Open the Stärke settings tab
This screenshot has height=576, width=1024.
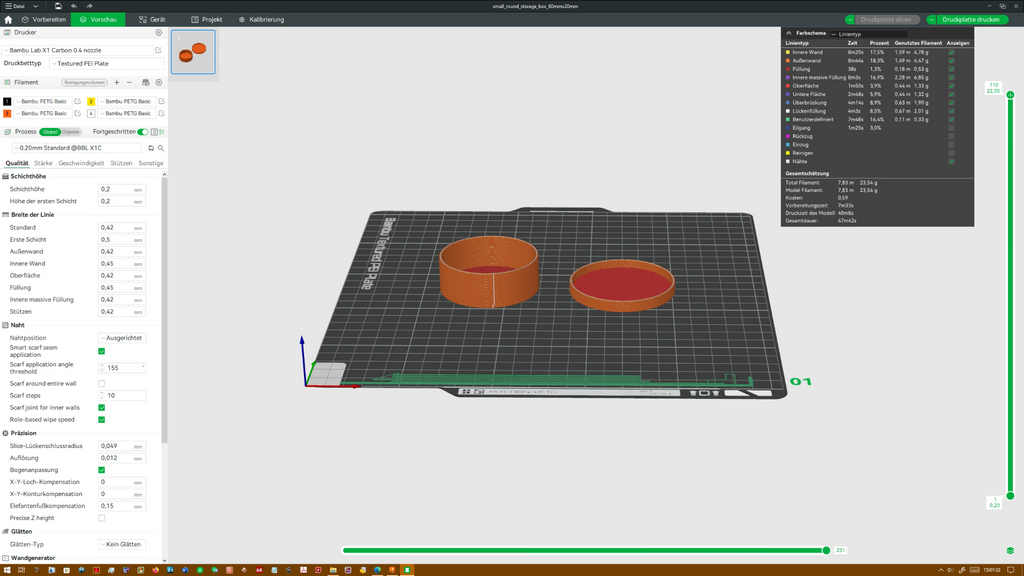click(43, 163)
